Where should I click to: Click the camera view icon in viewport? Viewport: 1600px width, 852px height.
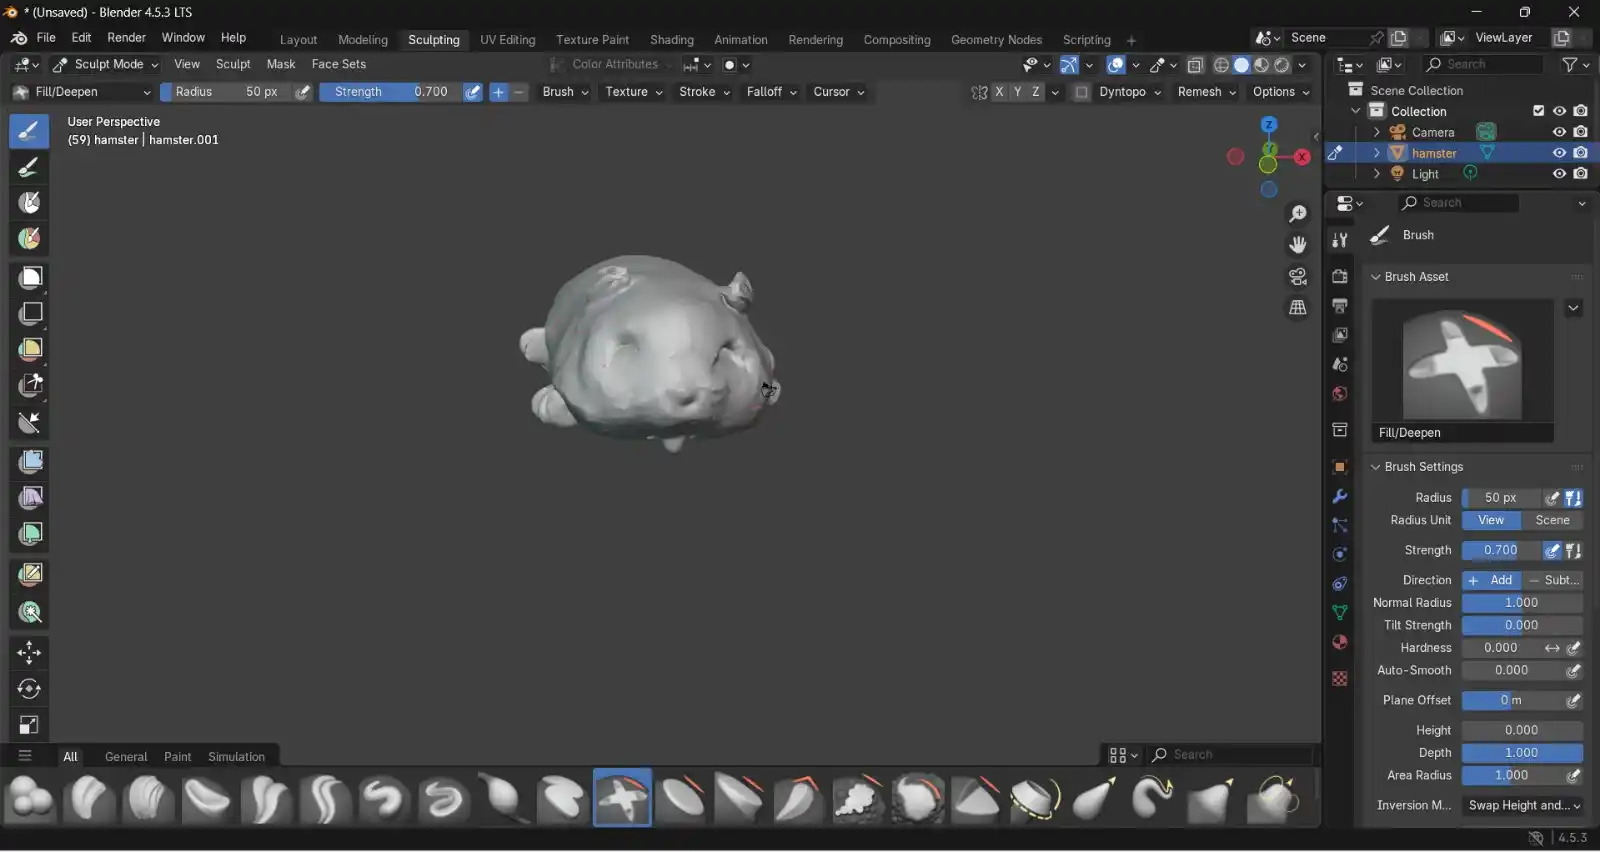(1297, 276)
